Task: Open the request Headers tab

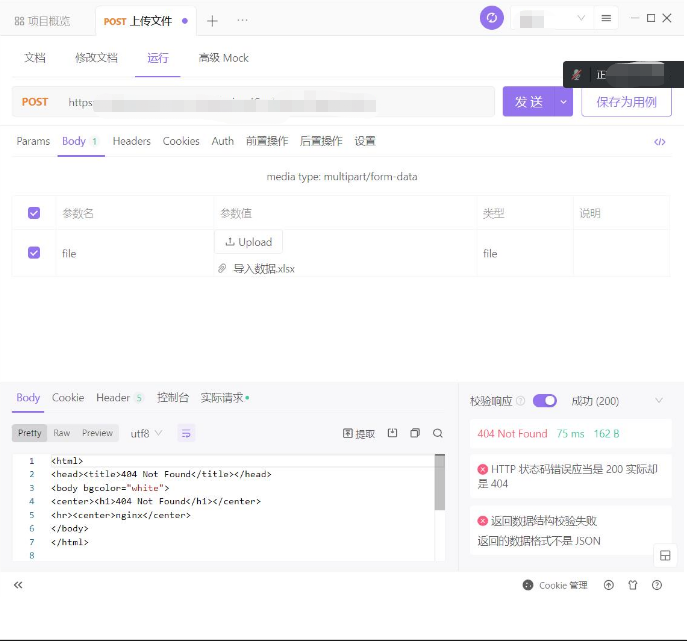Action: tap(131, 141)
